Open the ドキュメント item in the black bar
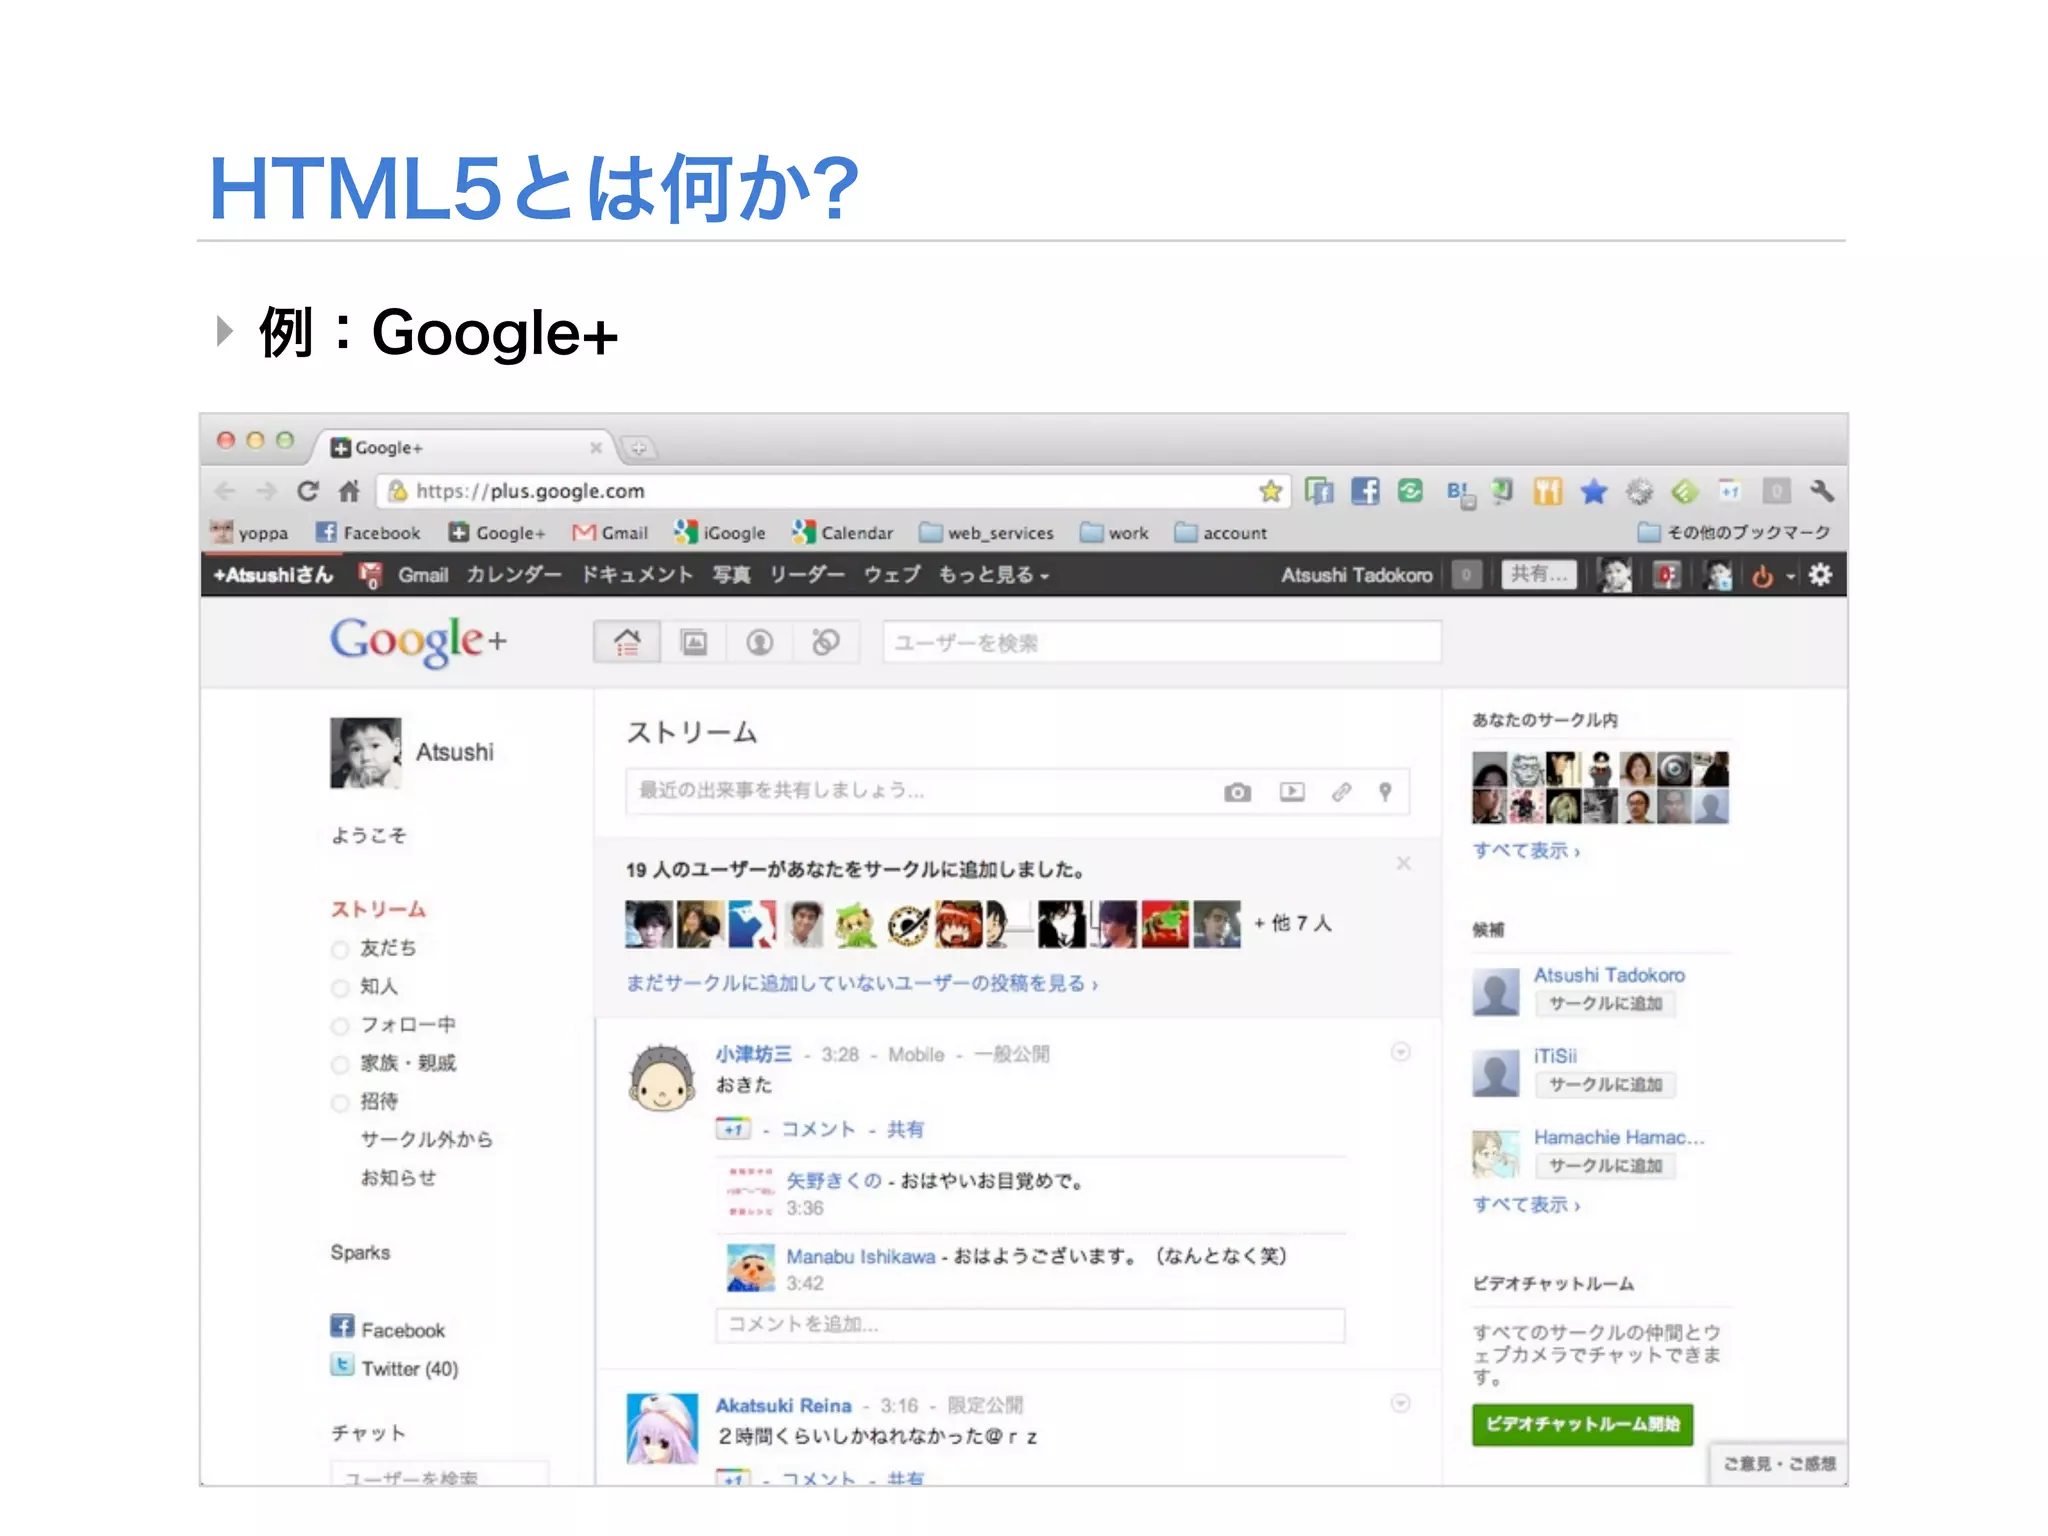Image resolution: width=2048 pixels, height=1536 pixels. pos(637,575)
